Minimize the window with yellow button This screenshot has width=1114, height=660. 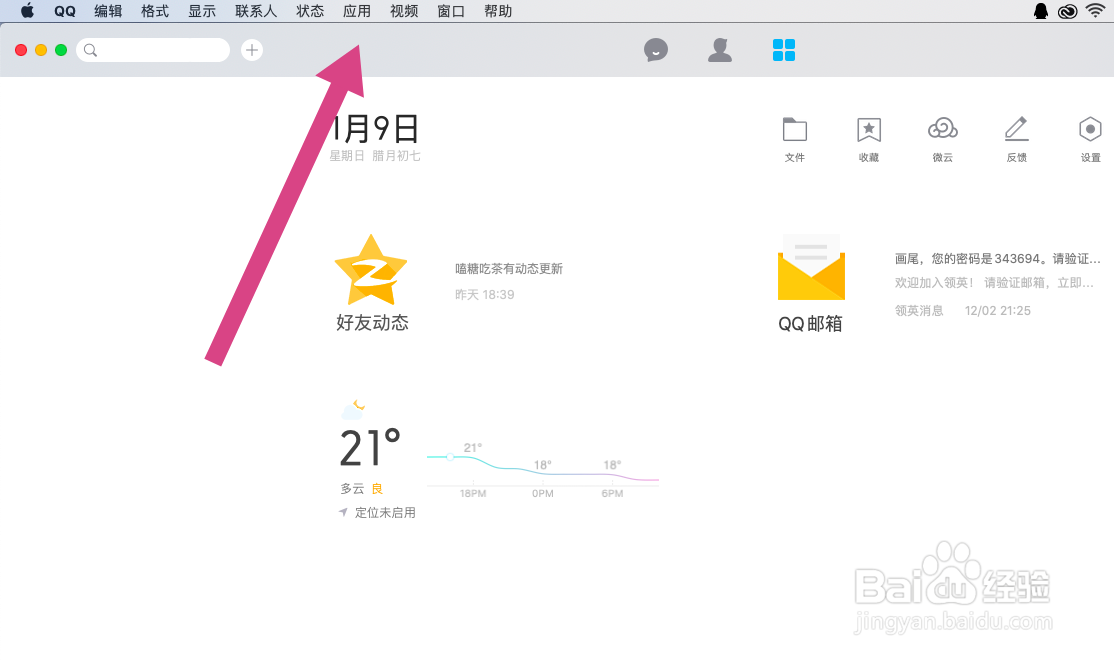click(41, 50)
